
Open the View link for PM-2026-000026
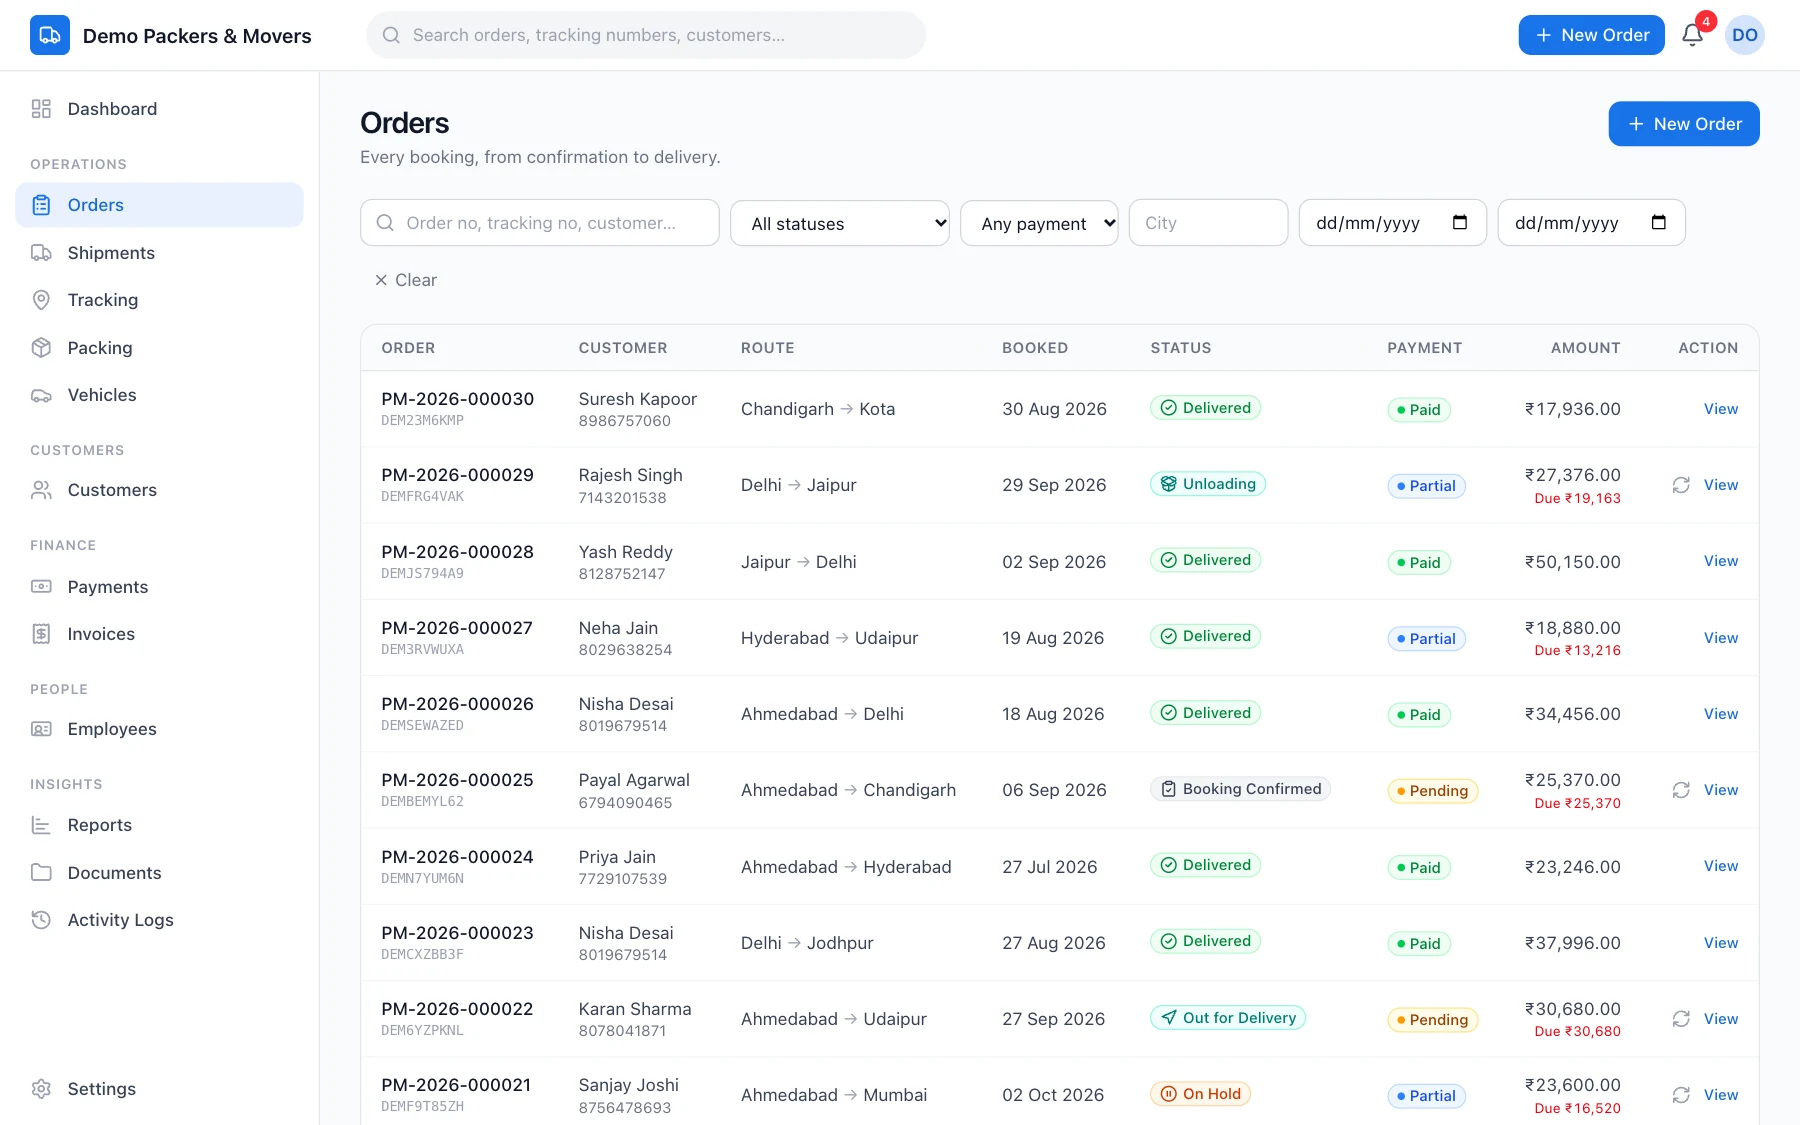coord(1721,714)
